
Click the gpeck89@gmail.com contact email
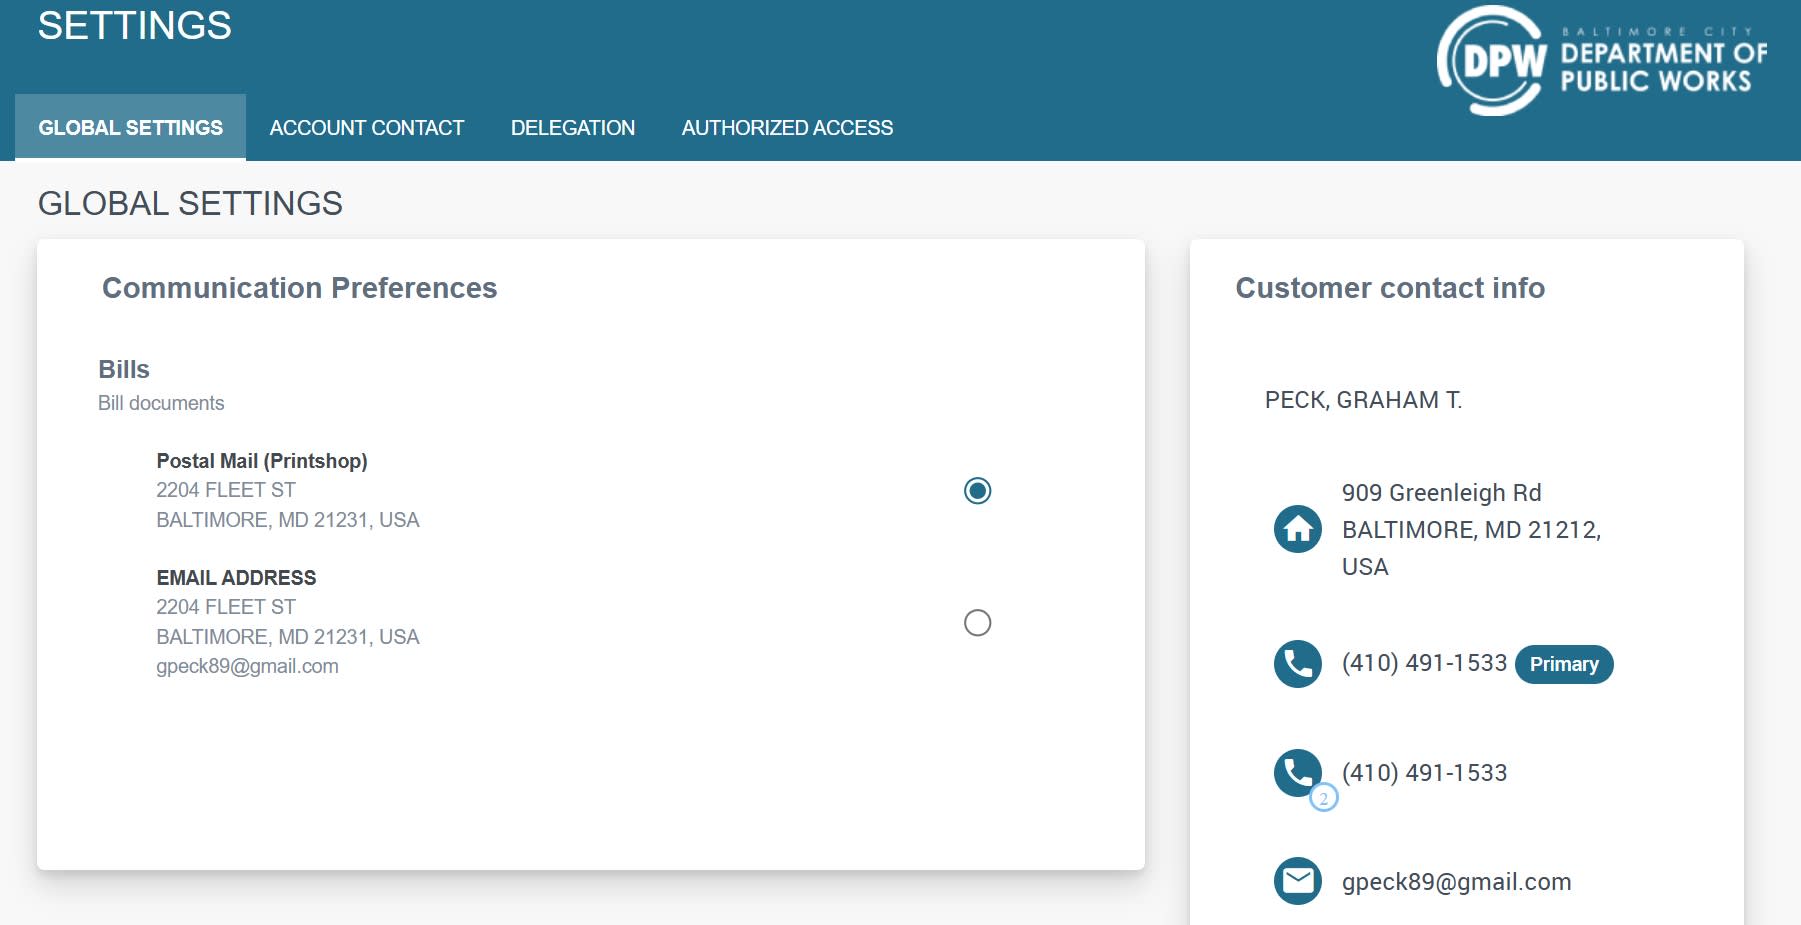[1456, 882]
